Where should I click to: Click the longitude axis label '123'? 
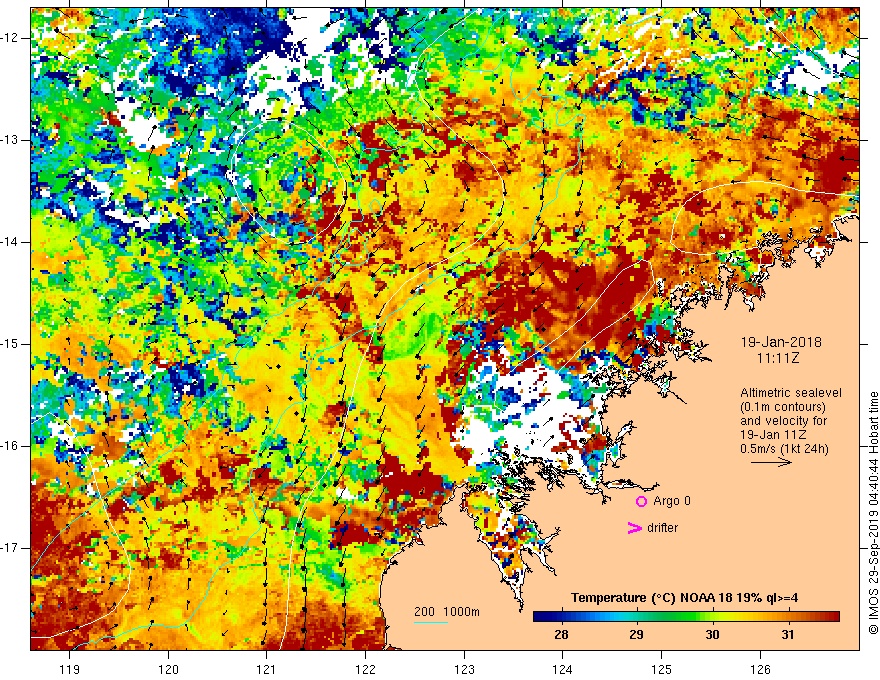coord(464,669)
